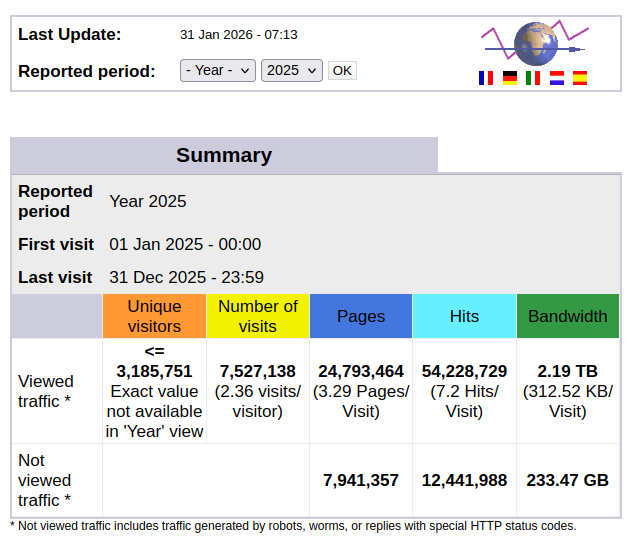The image size is (627, 540).
Task: Click the cyan Hits column header
Action: pyautogui.click(x=464, y=316)
